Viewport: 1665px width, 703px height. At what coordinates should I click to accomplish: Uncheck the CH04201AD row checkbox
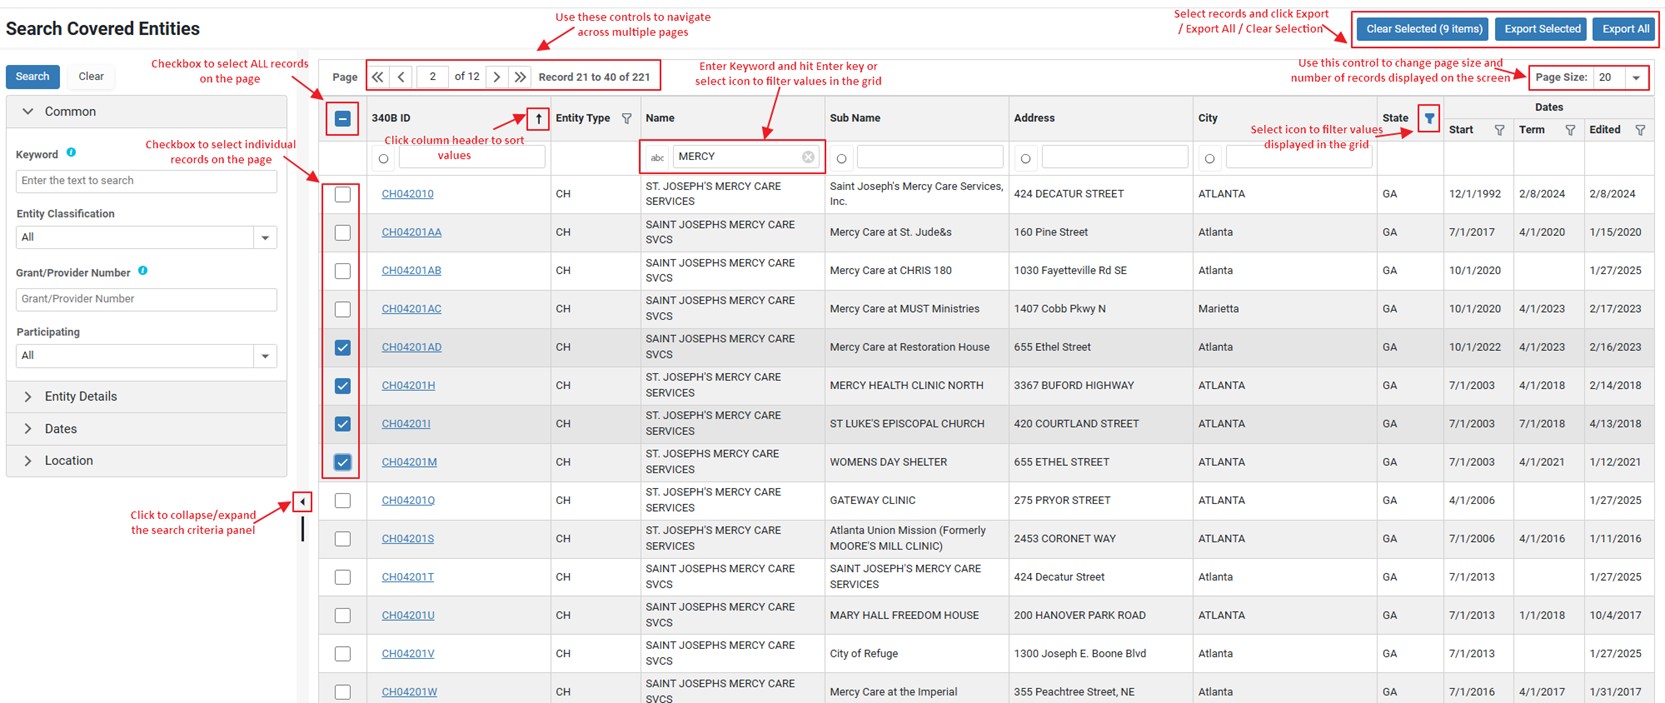click(x=342, y=348)
